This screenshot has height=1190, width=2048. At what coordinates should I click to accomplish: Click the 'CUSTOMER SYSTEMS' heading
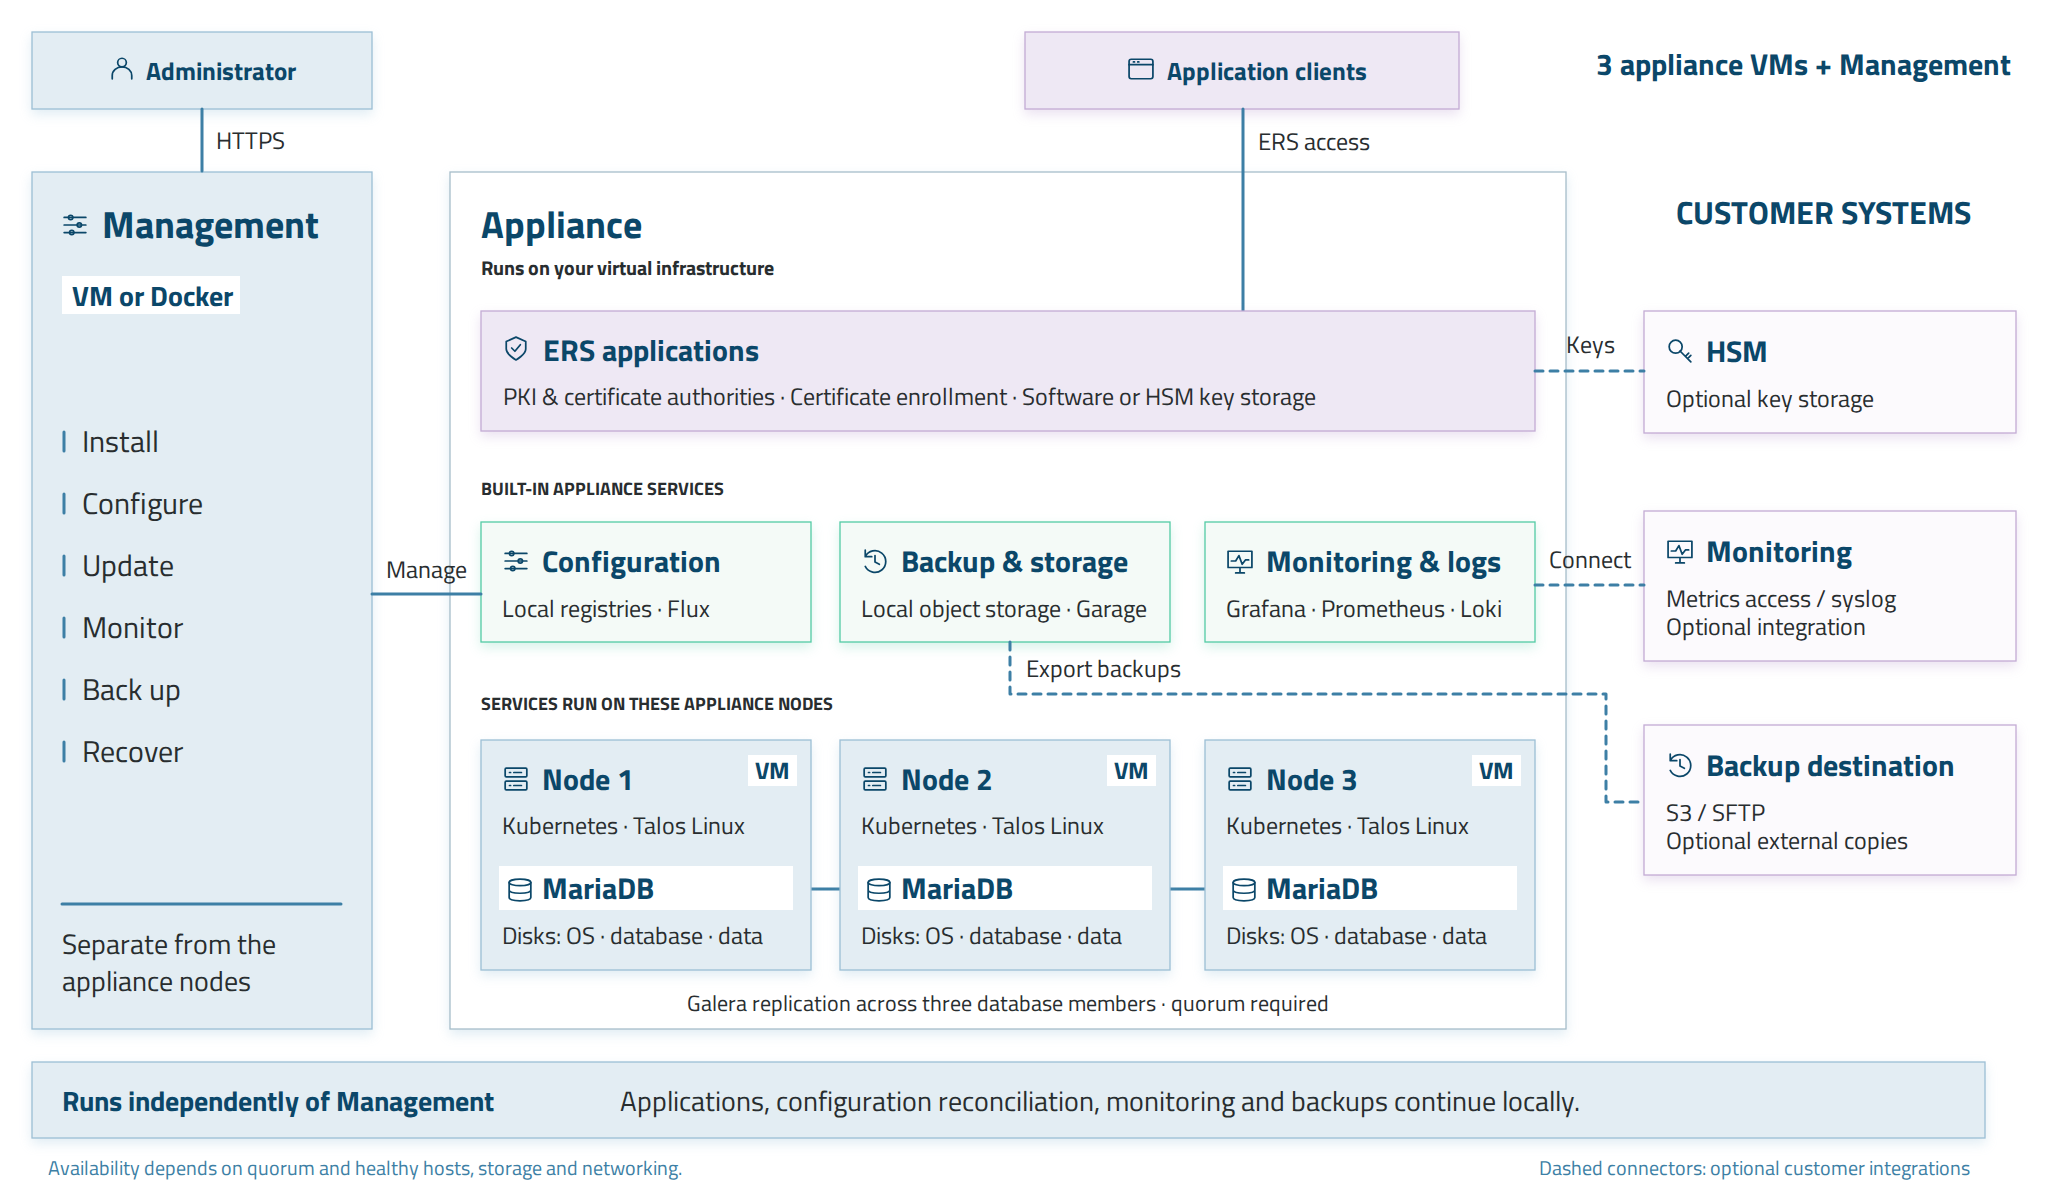coord(1823,213)
